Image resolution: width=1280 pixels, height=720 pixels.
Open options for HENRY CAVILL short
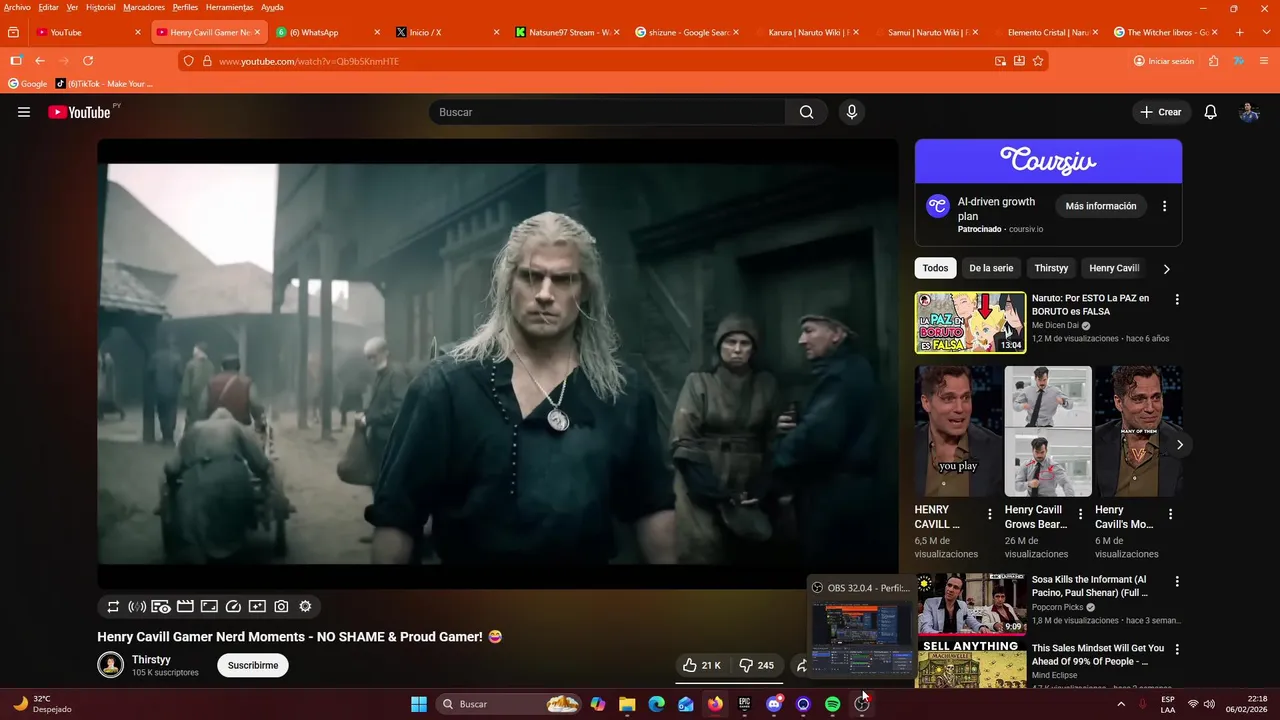[990, 514]
